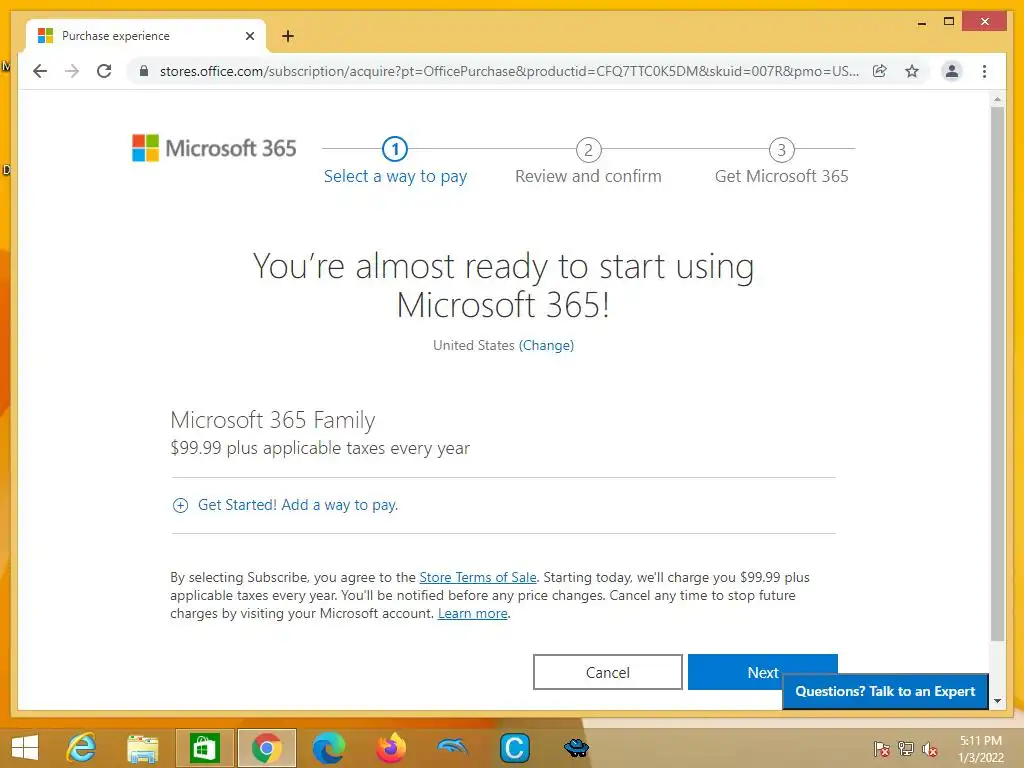
Task: Minimize the Chrome window
Action: [921, 22]
